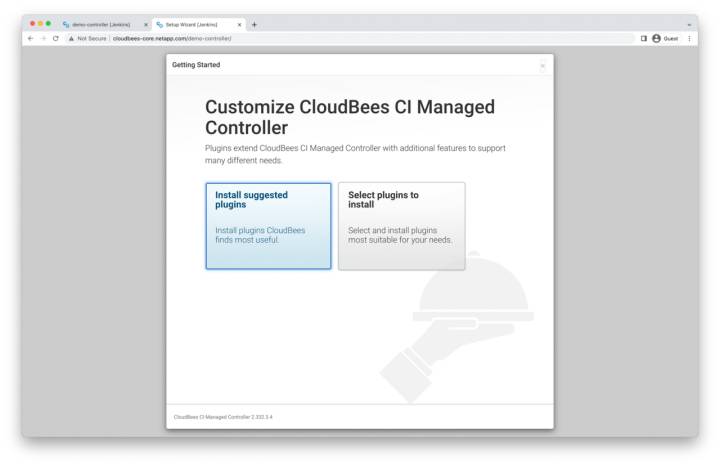Image resolution: width=720 pixels, height=467 pixels.
Task: Reload the current page
Action: [x=55, y=38]
